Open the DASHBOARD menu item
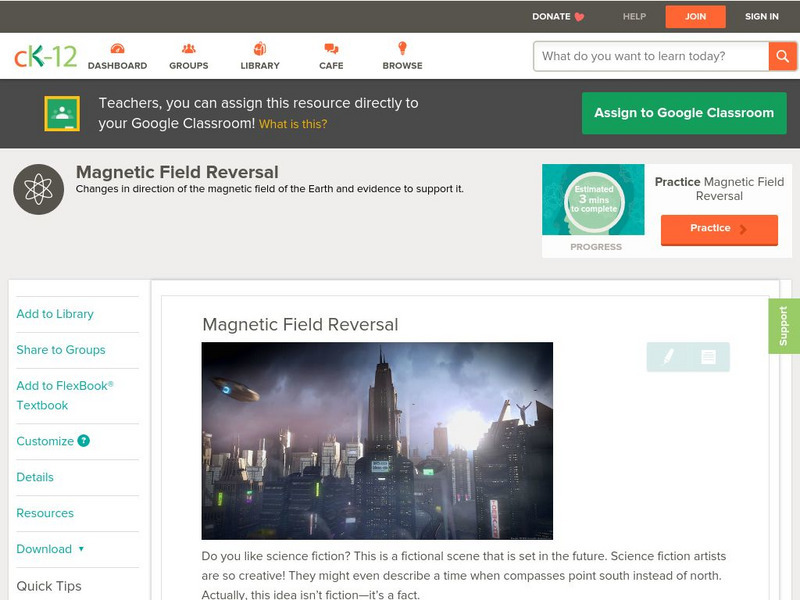Image resolution: width=800 pixels, height=600 pixels. [117, 66]
